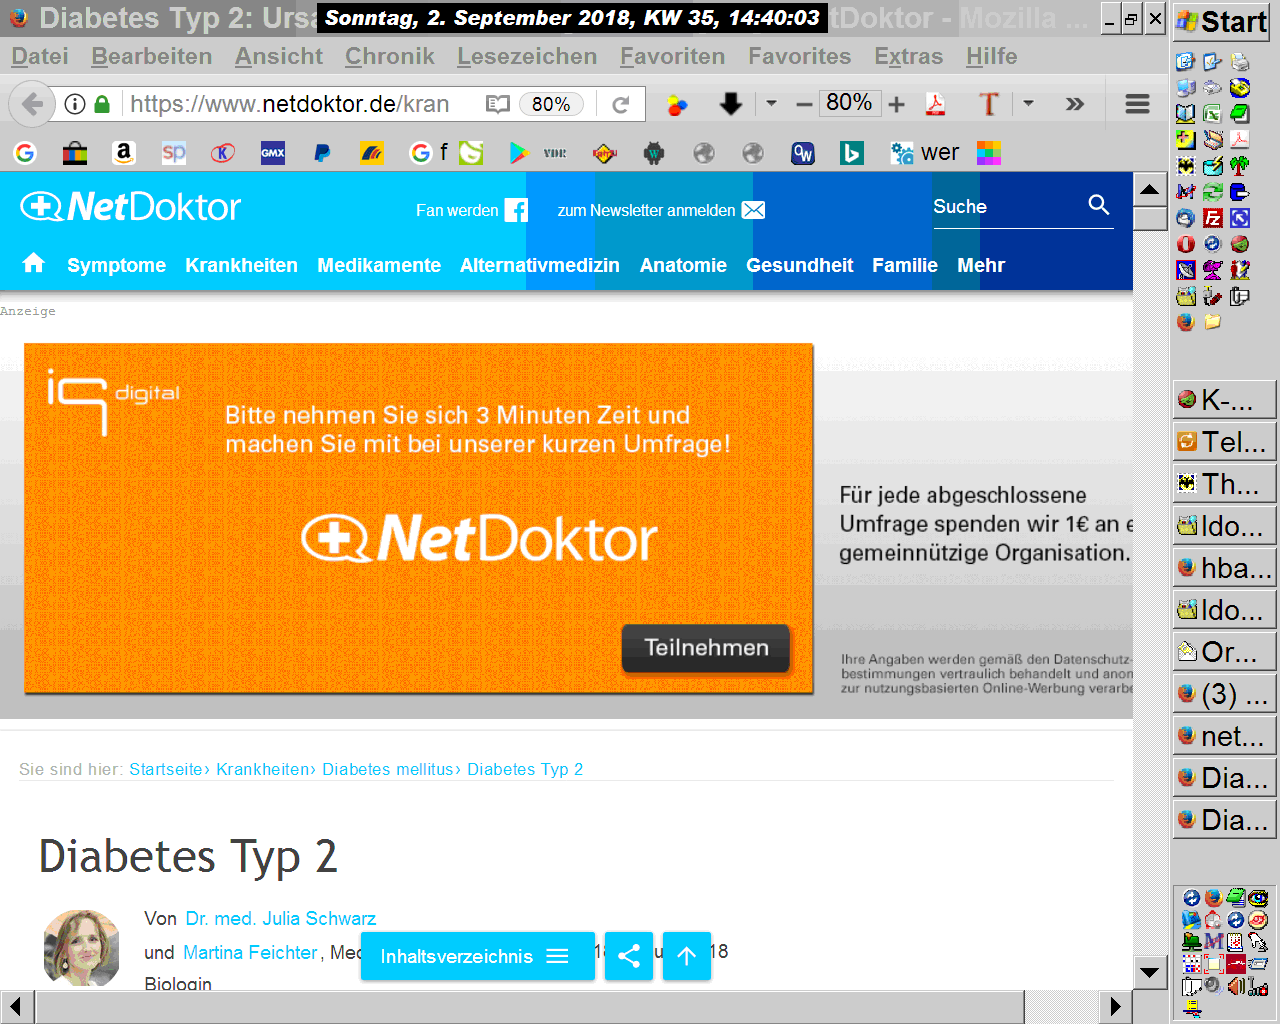Image resolution: width=1280 pixels, height=1024 pixels.
Task: Click the Facebook icon next to Fan werden
Action: tap(516, 210)
